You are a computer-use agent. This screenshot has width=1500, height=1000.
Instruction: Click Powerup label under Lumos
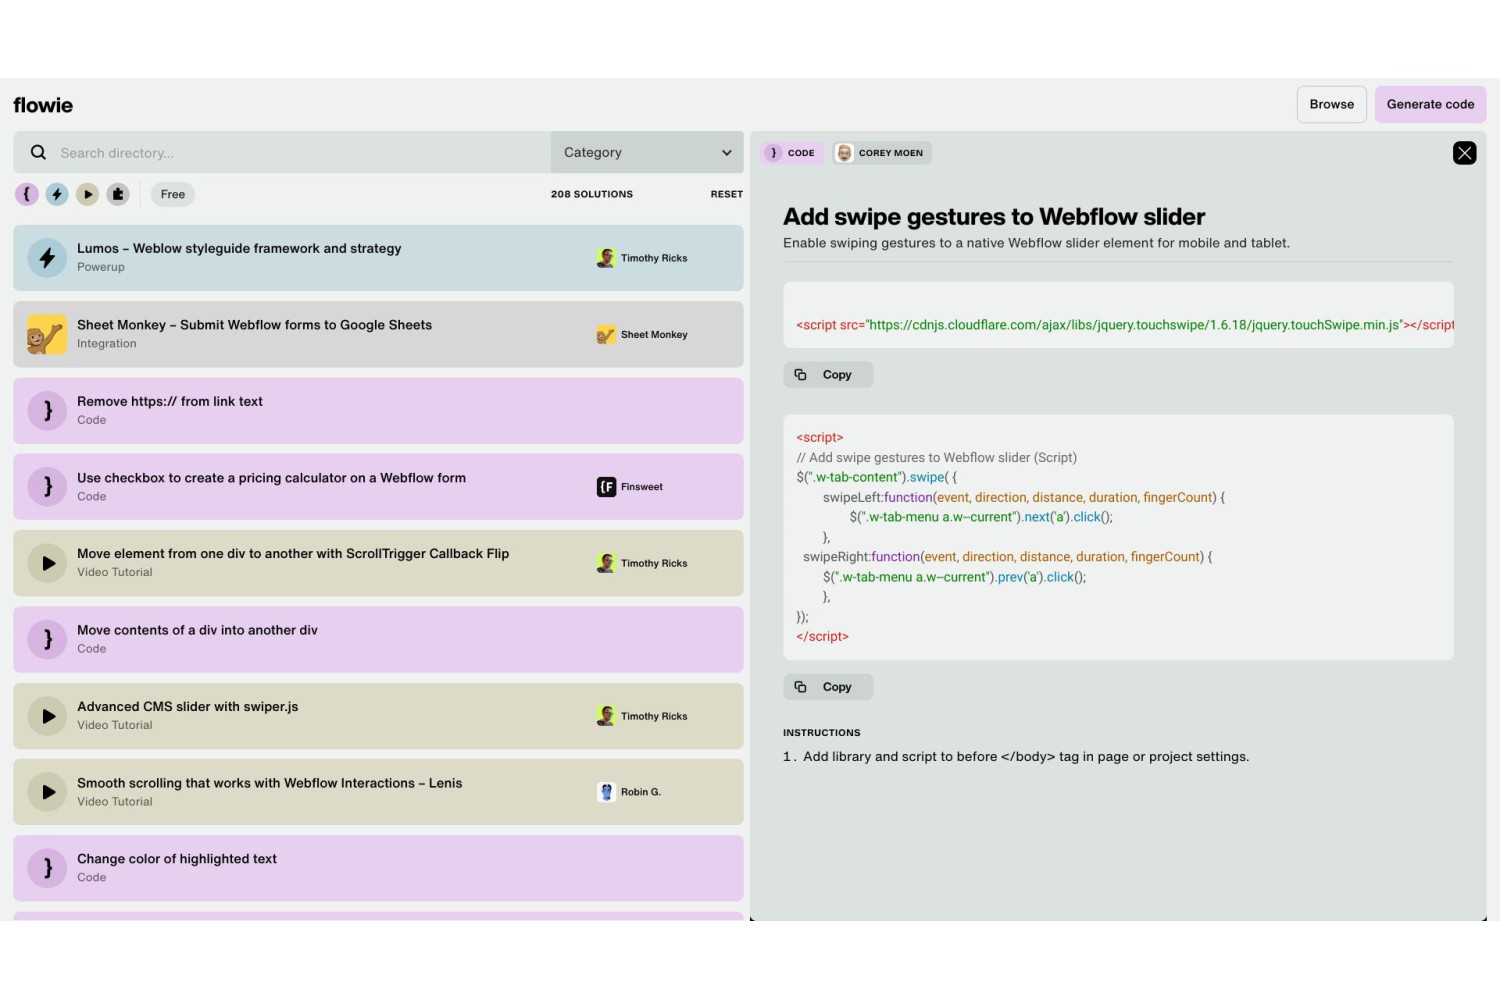(101, 267)
